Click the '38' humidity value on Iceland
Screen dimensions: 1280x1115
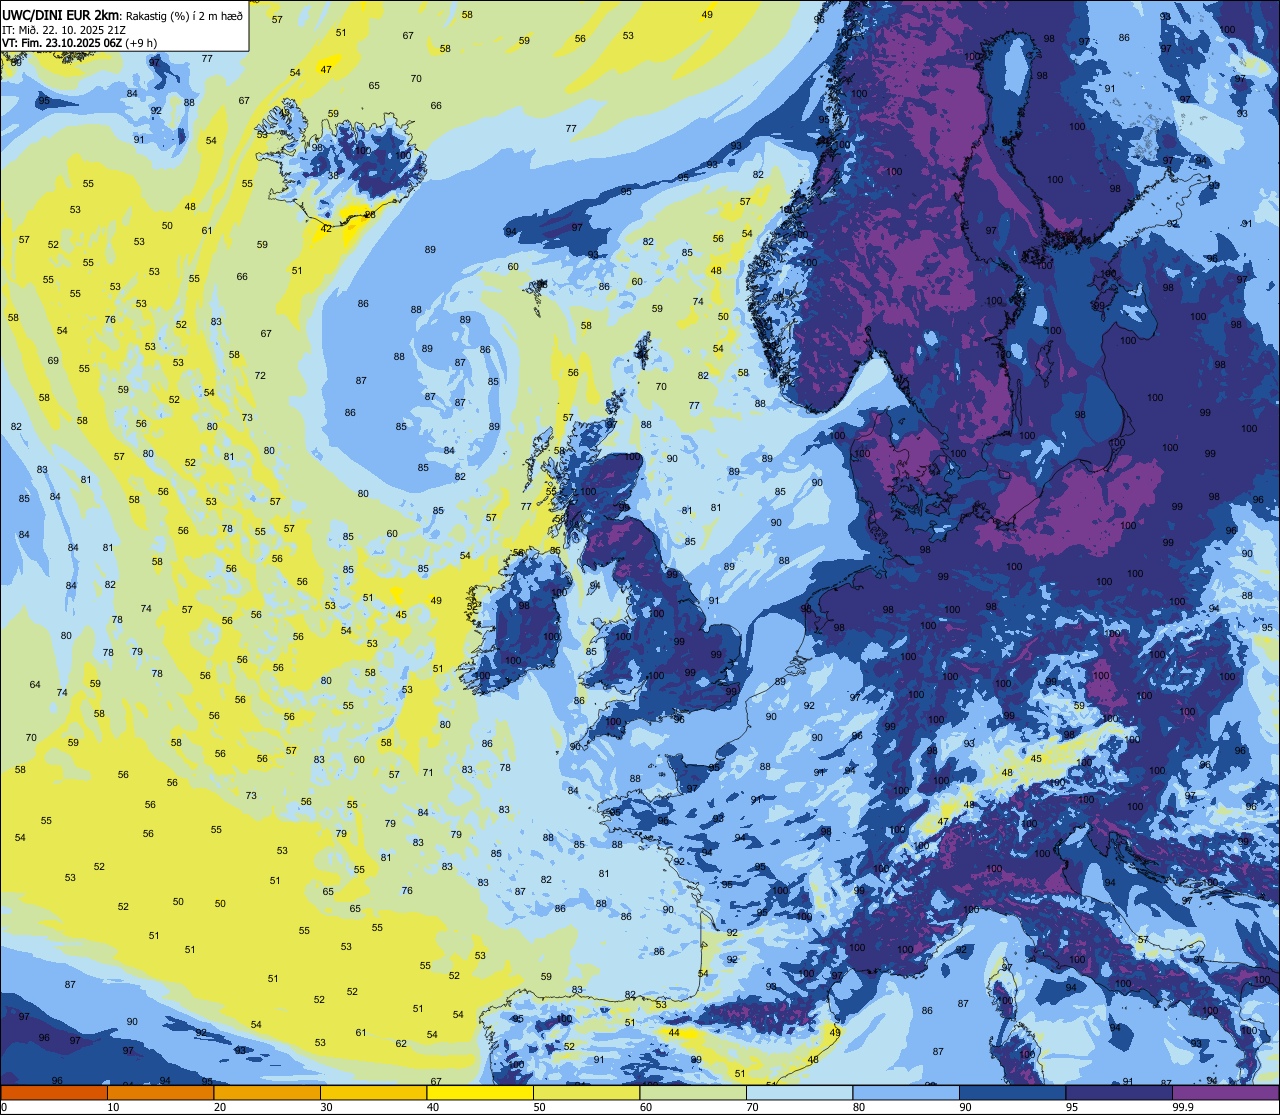tap(334, 175)
